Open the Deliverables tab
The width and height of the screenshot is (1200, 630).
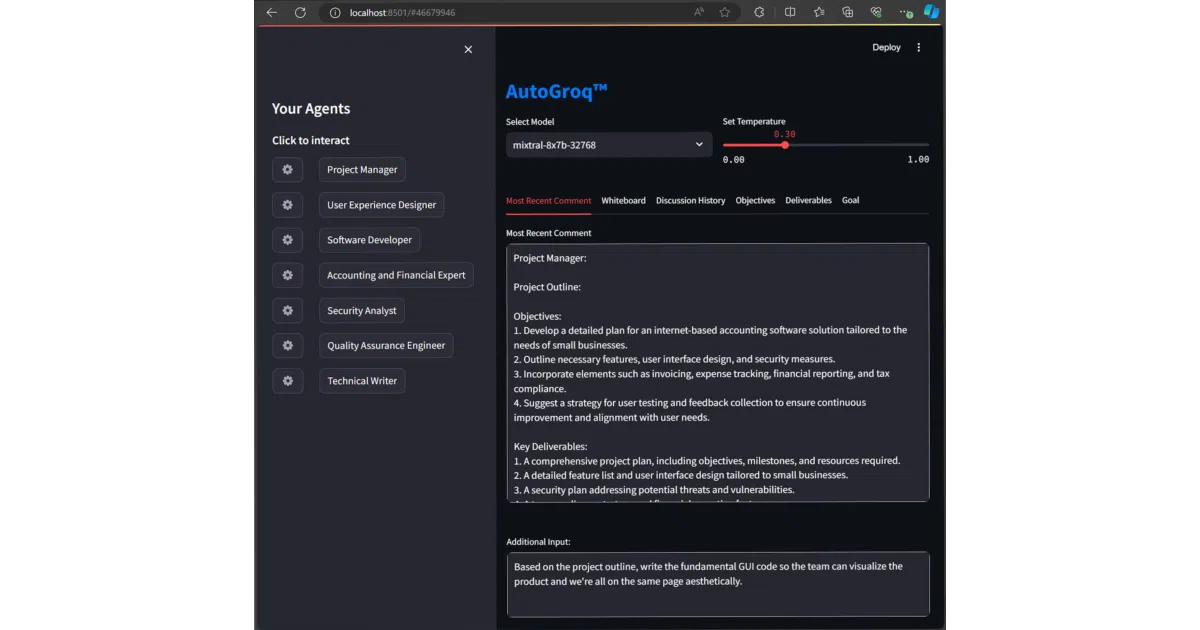click(808, 200)
